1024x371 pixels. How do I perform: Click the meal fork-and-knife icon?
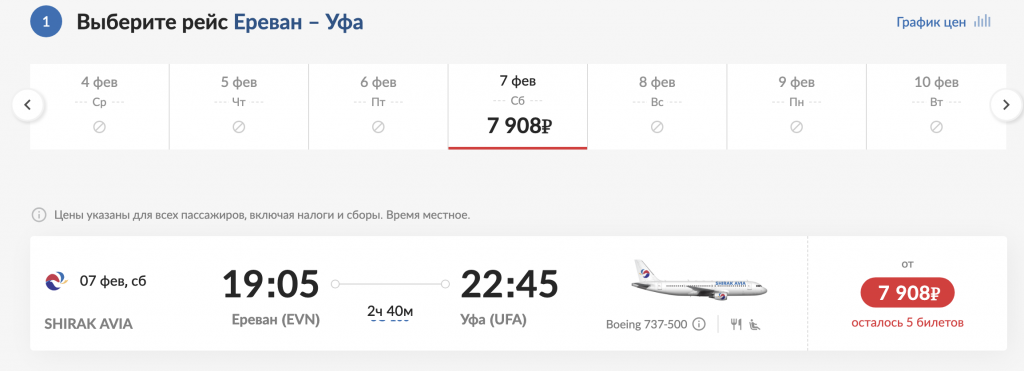pyautogui.click(x=737, y=324)
